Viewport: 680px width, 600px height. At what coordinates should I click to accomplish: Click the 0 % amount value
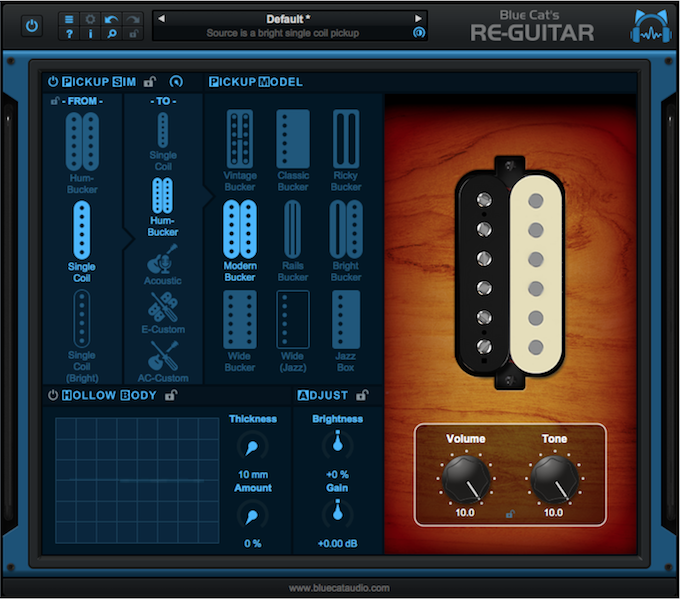[252, 543]
